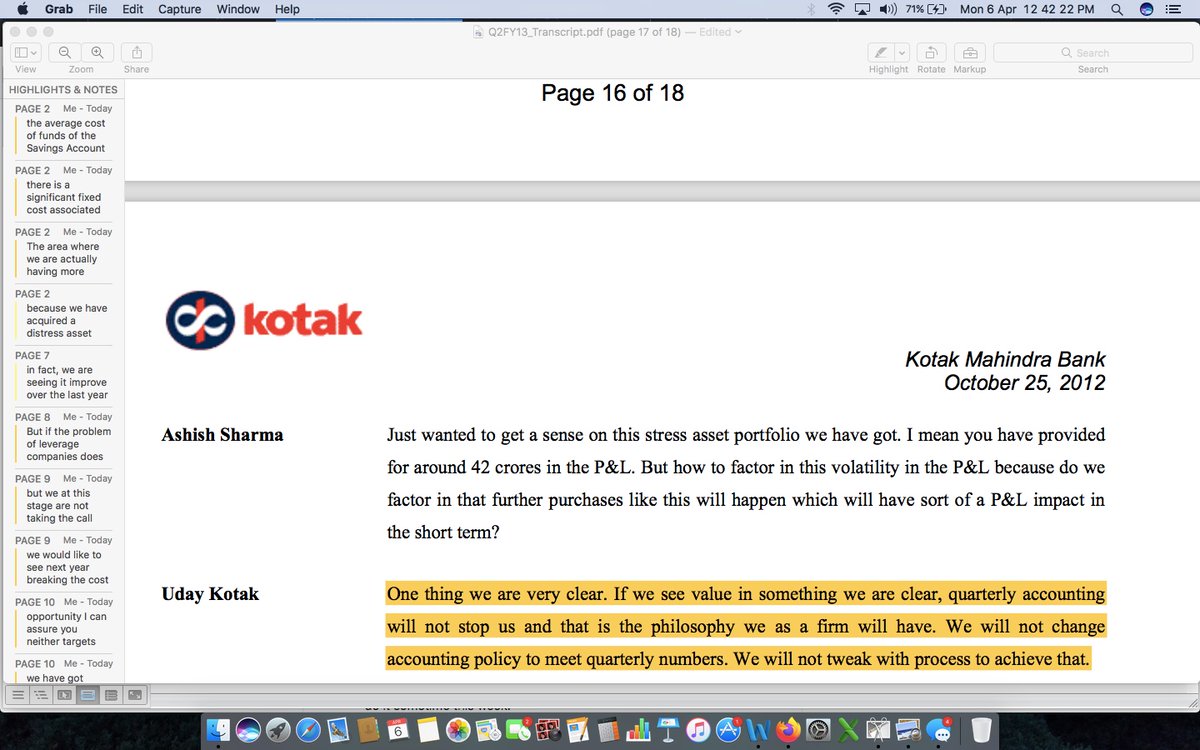Click the Wi-Fi status icon

pyautogui.click(x=836, y=9)
